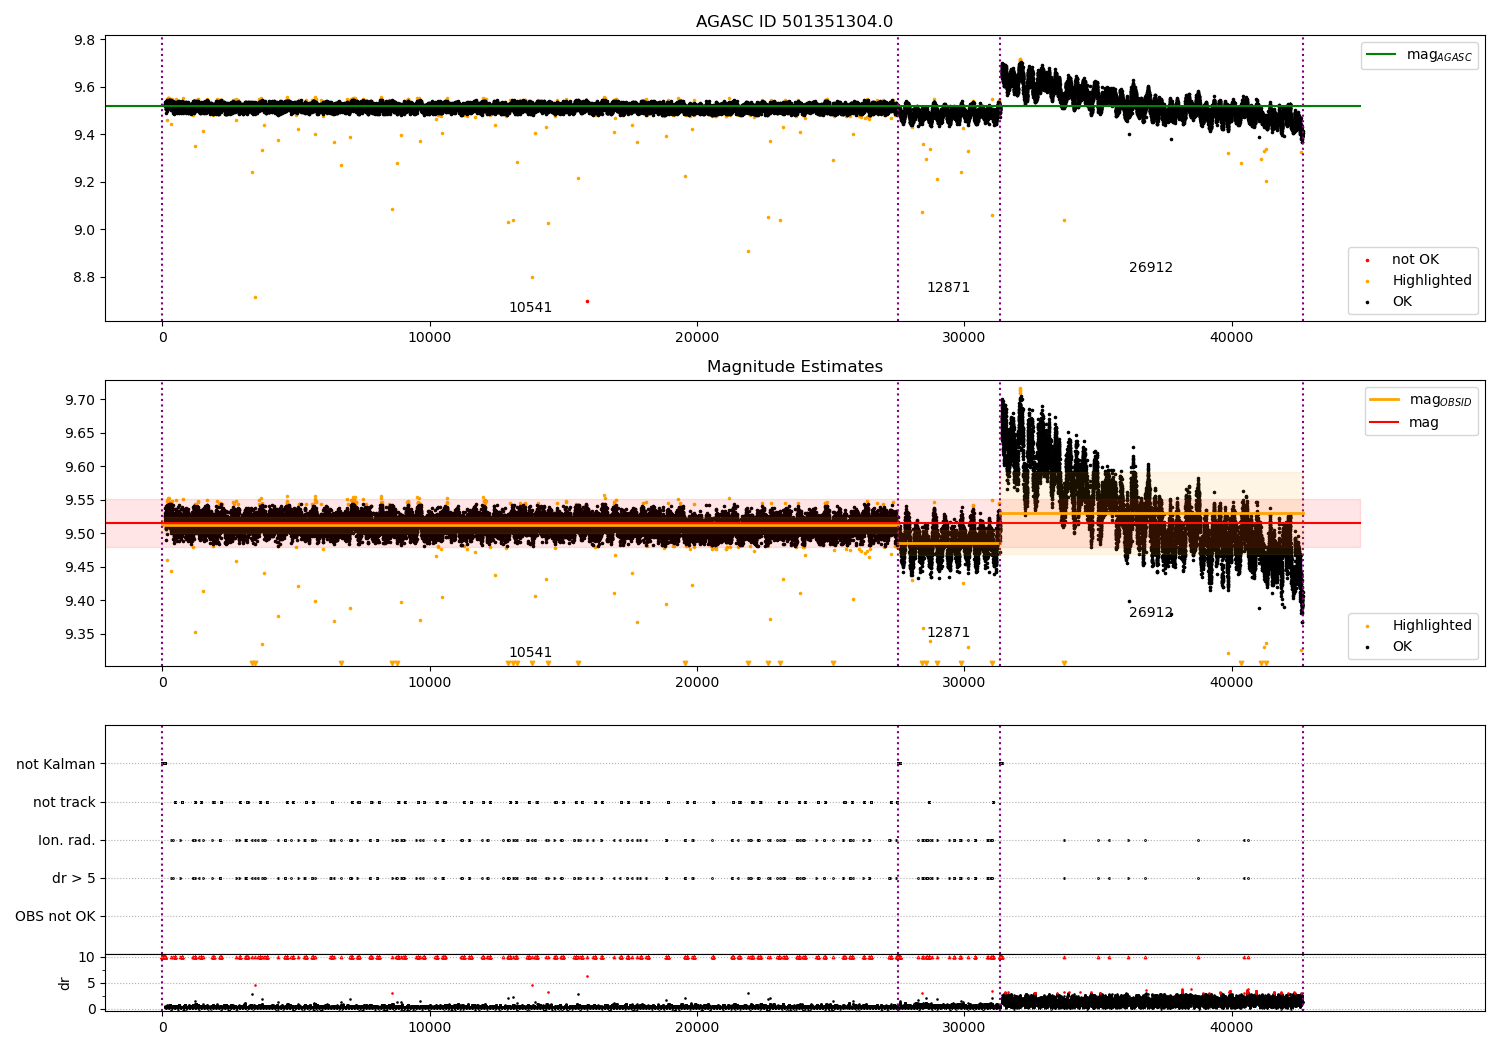1500x1050 pixels.
Task: Click the 40000 x-axis tick under the bottom plot
Action: 1231,1027
